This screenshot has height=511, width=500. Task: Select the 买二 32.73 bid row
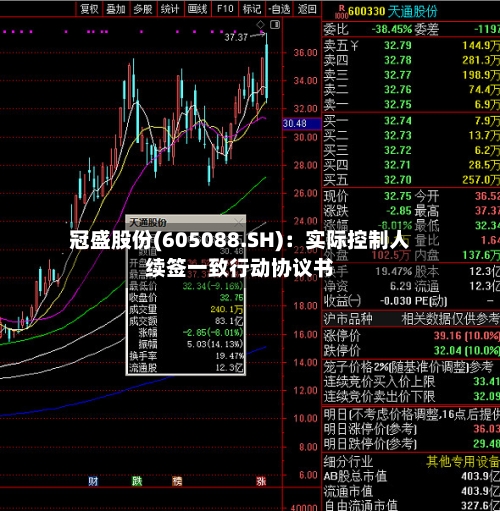point(411,135)
